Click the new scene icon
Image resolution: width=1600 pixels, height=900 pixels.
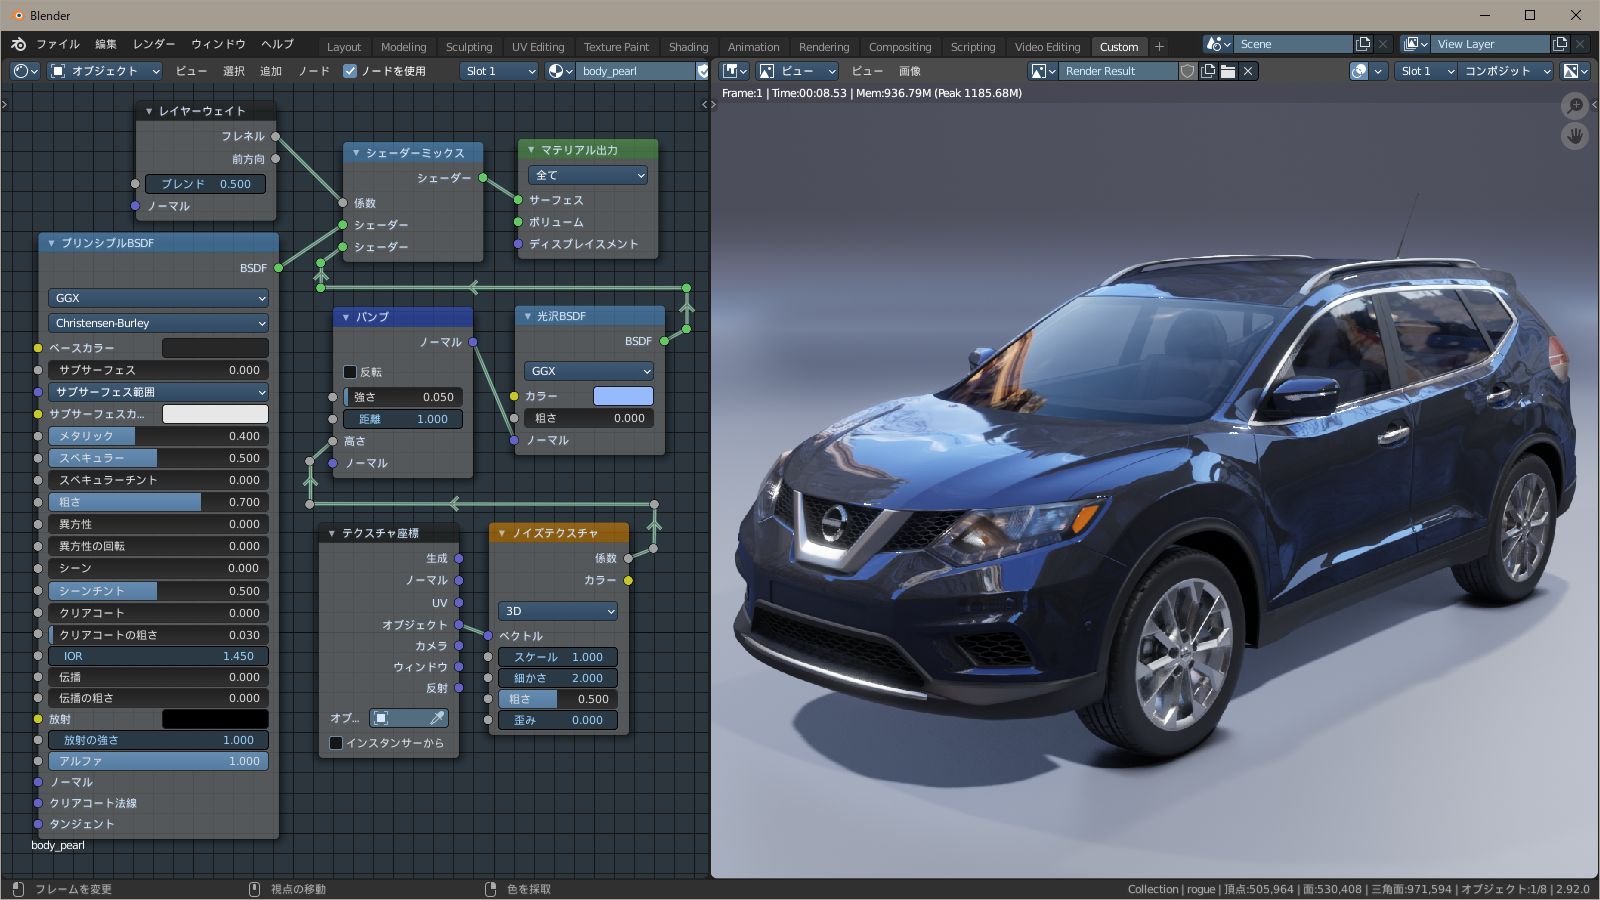point(1363,44)
